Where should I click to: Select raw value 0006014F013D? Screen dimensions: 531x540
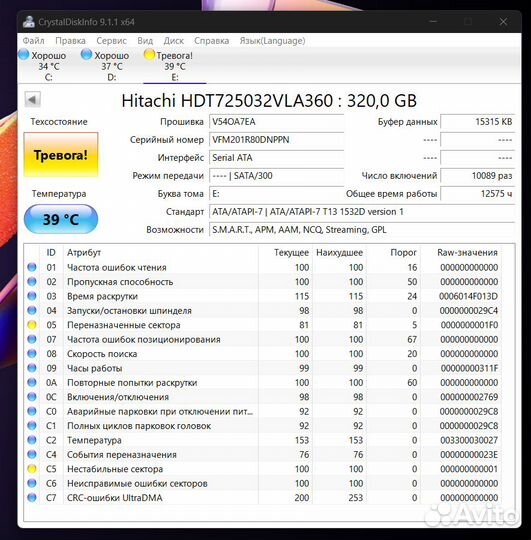tap(468, 296)
